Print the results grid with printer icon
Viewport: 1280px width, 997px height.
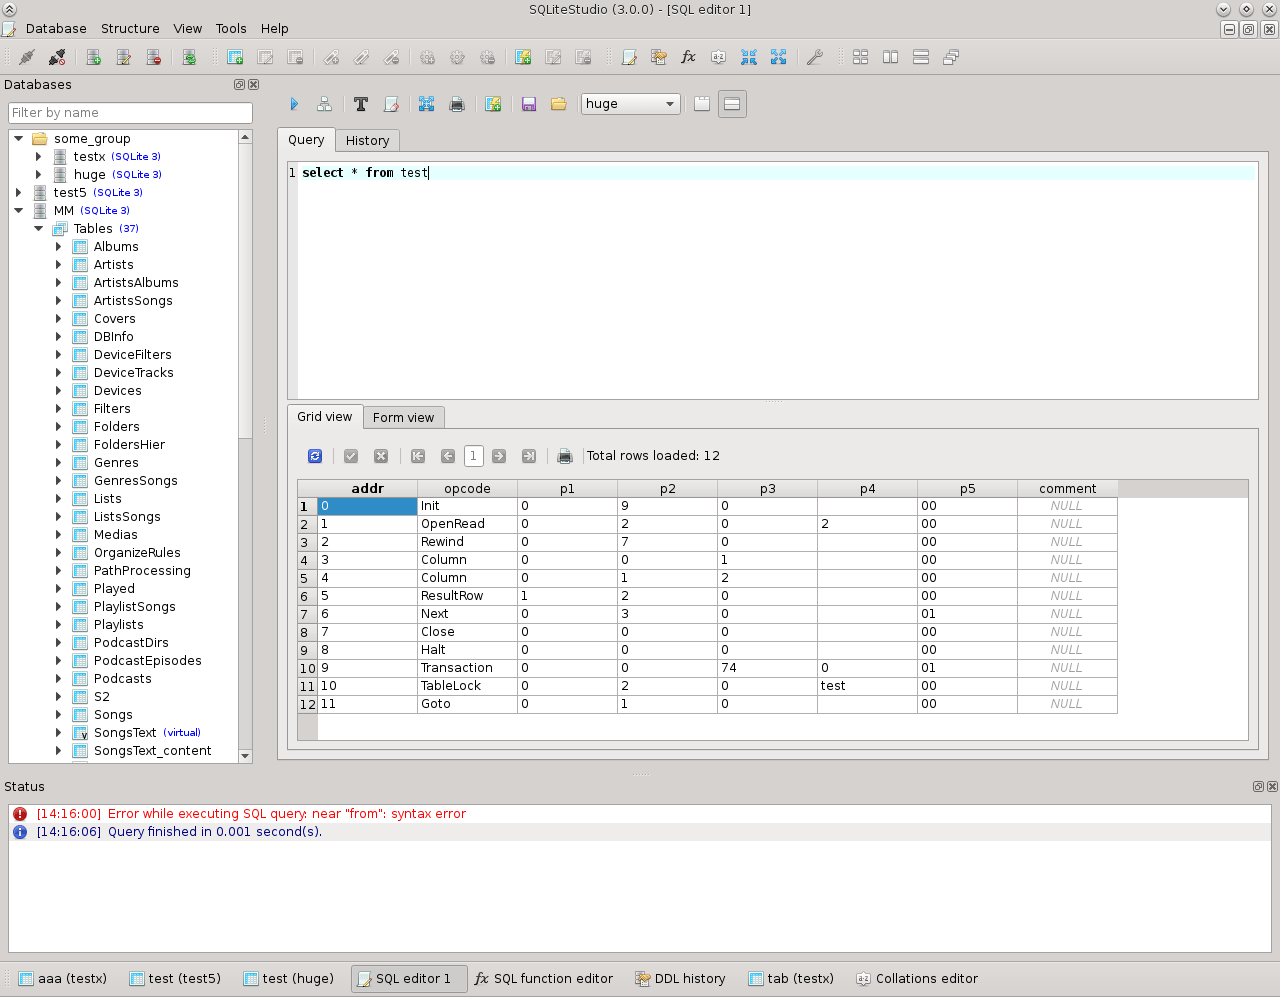[x=565, y=456]
